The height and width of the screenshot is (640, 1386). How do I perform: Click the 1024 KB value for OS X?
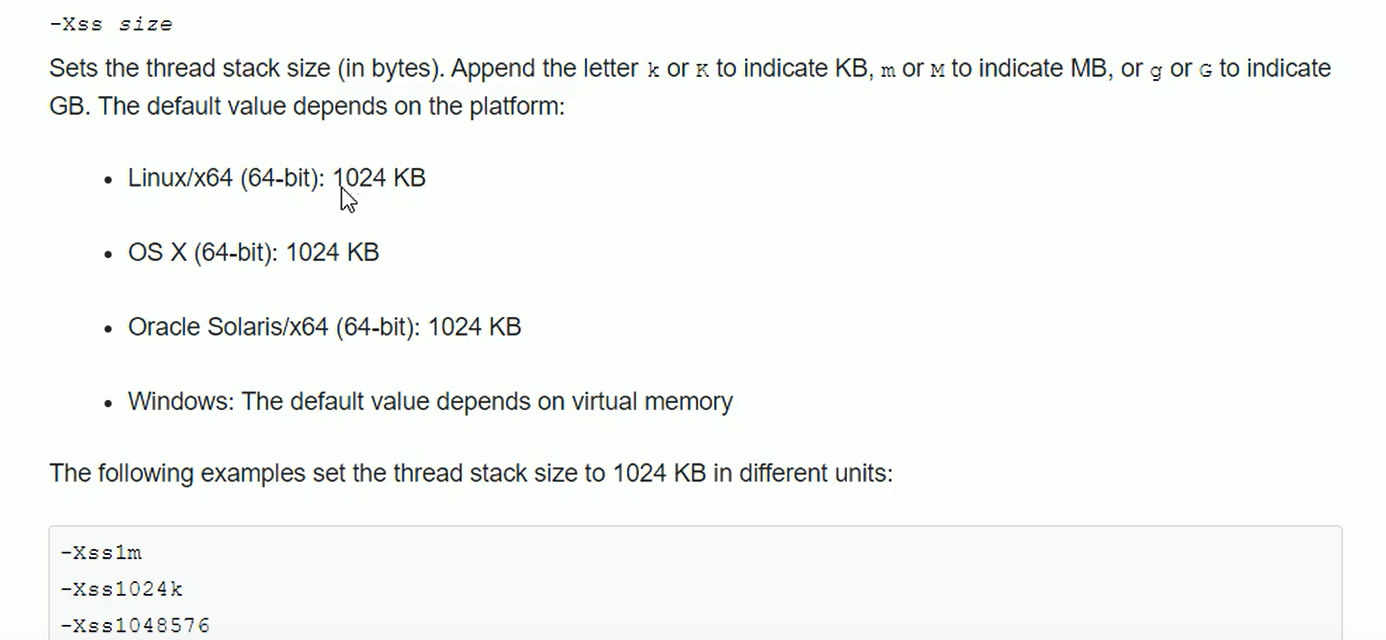click(x=333, y=253)
